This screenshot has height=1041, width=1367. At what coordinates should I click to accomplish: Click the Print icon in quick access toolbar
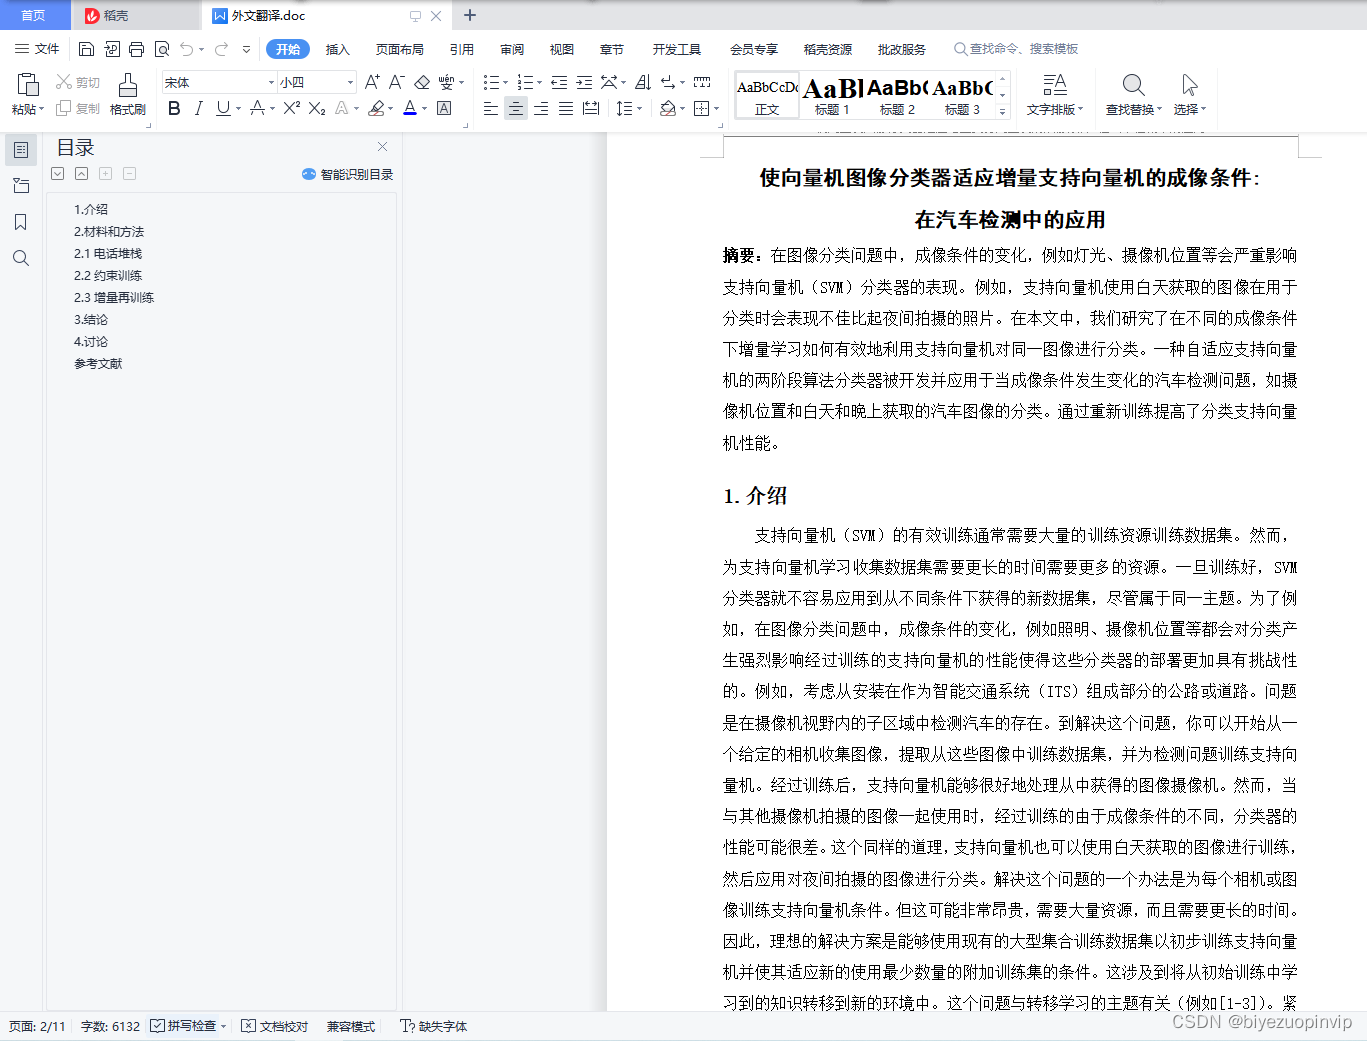pyautogui.click(x=137, y=49)
